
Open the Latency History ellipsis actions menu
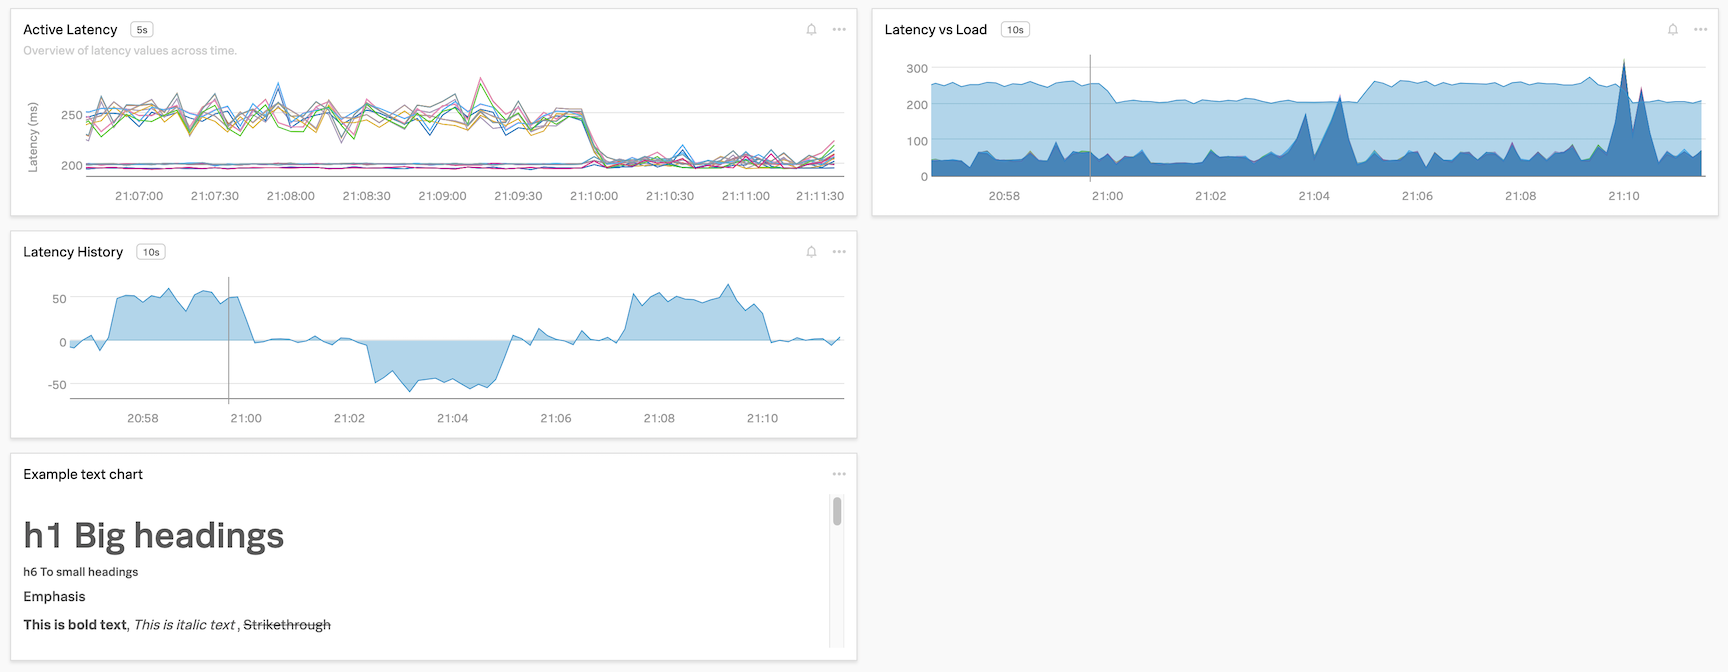coord(839,252)
